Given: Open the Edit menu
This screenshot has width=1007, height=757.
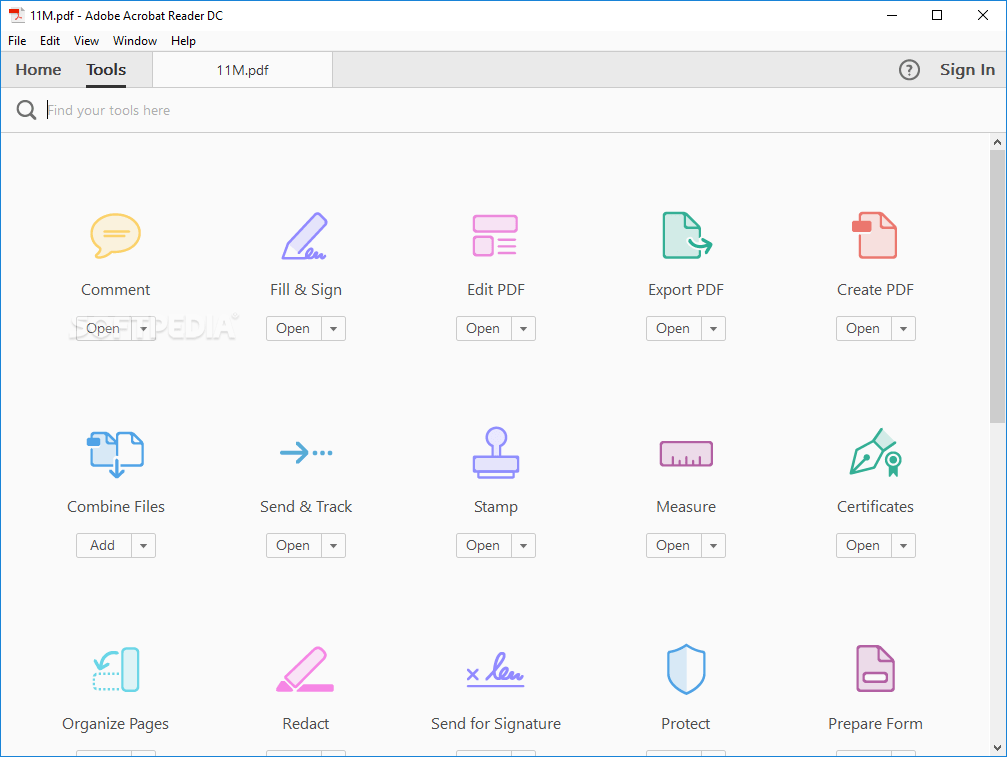Looking at the screenshot, I should 49,41.
